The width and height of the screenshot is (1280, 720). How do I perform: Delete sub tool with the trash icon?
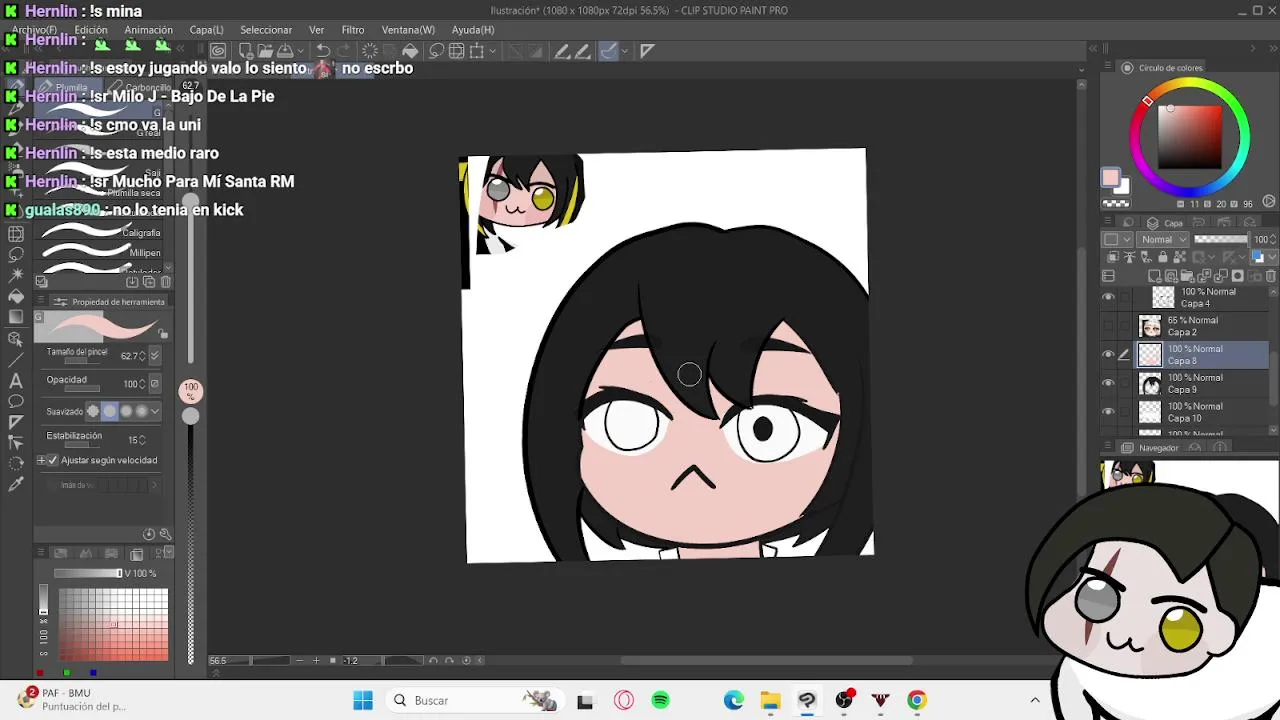point(166,282)
